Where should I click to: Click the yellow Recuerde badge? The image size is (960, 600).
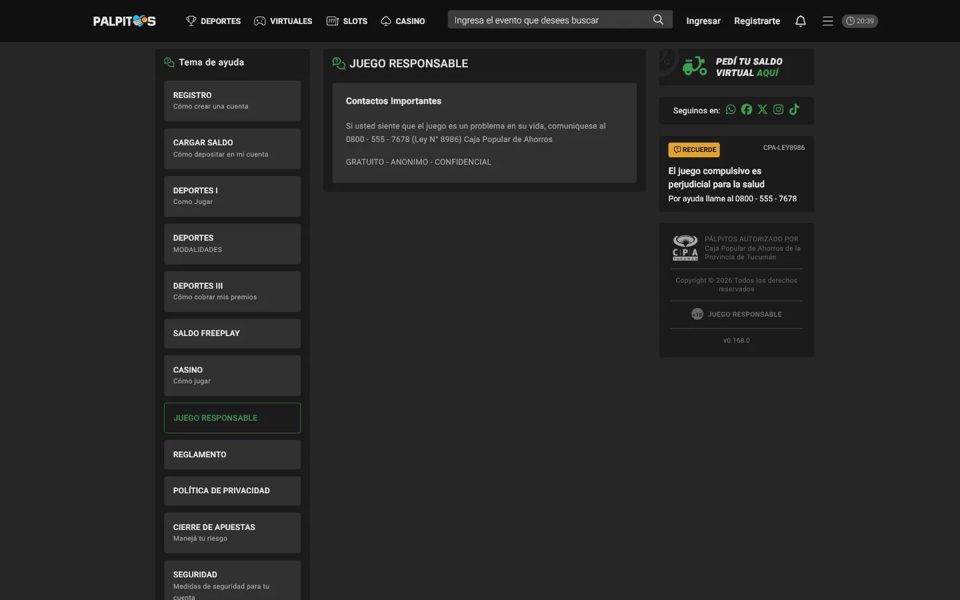point(694,149)
